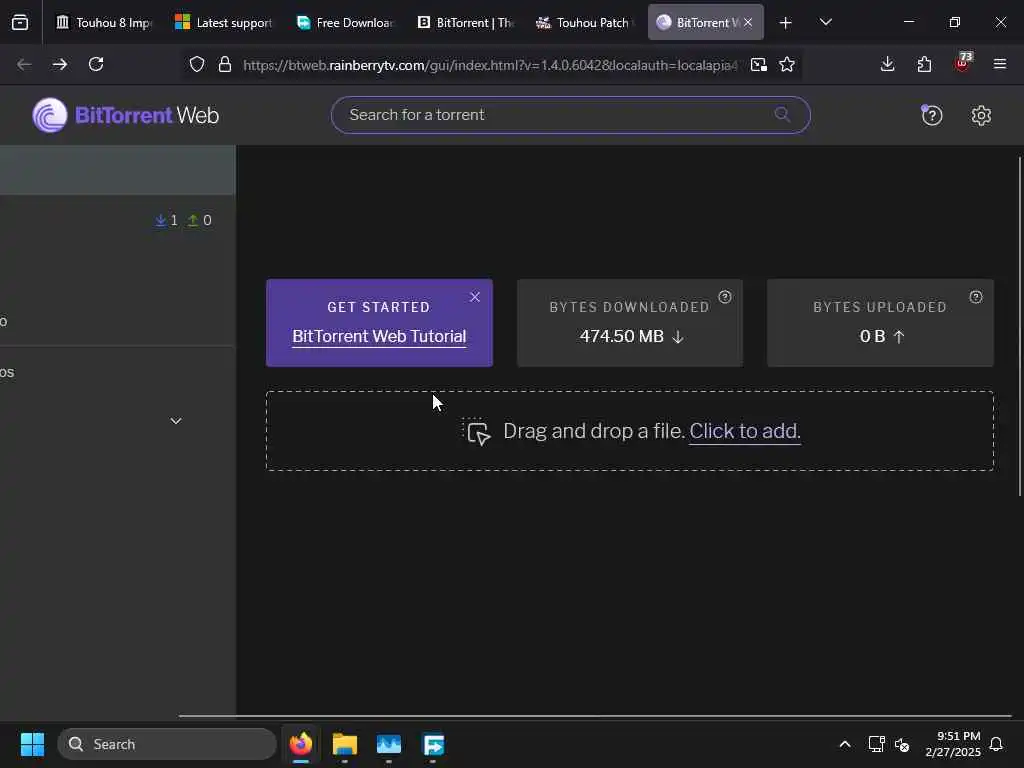1024x768 pixels.
Task: Switch to the BitTorrent | The tab
Action: [x=465, y=23]
